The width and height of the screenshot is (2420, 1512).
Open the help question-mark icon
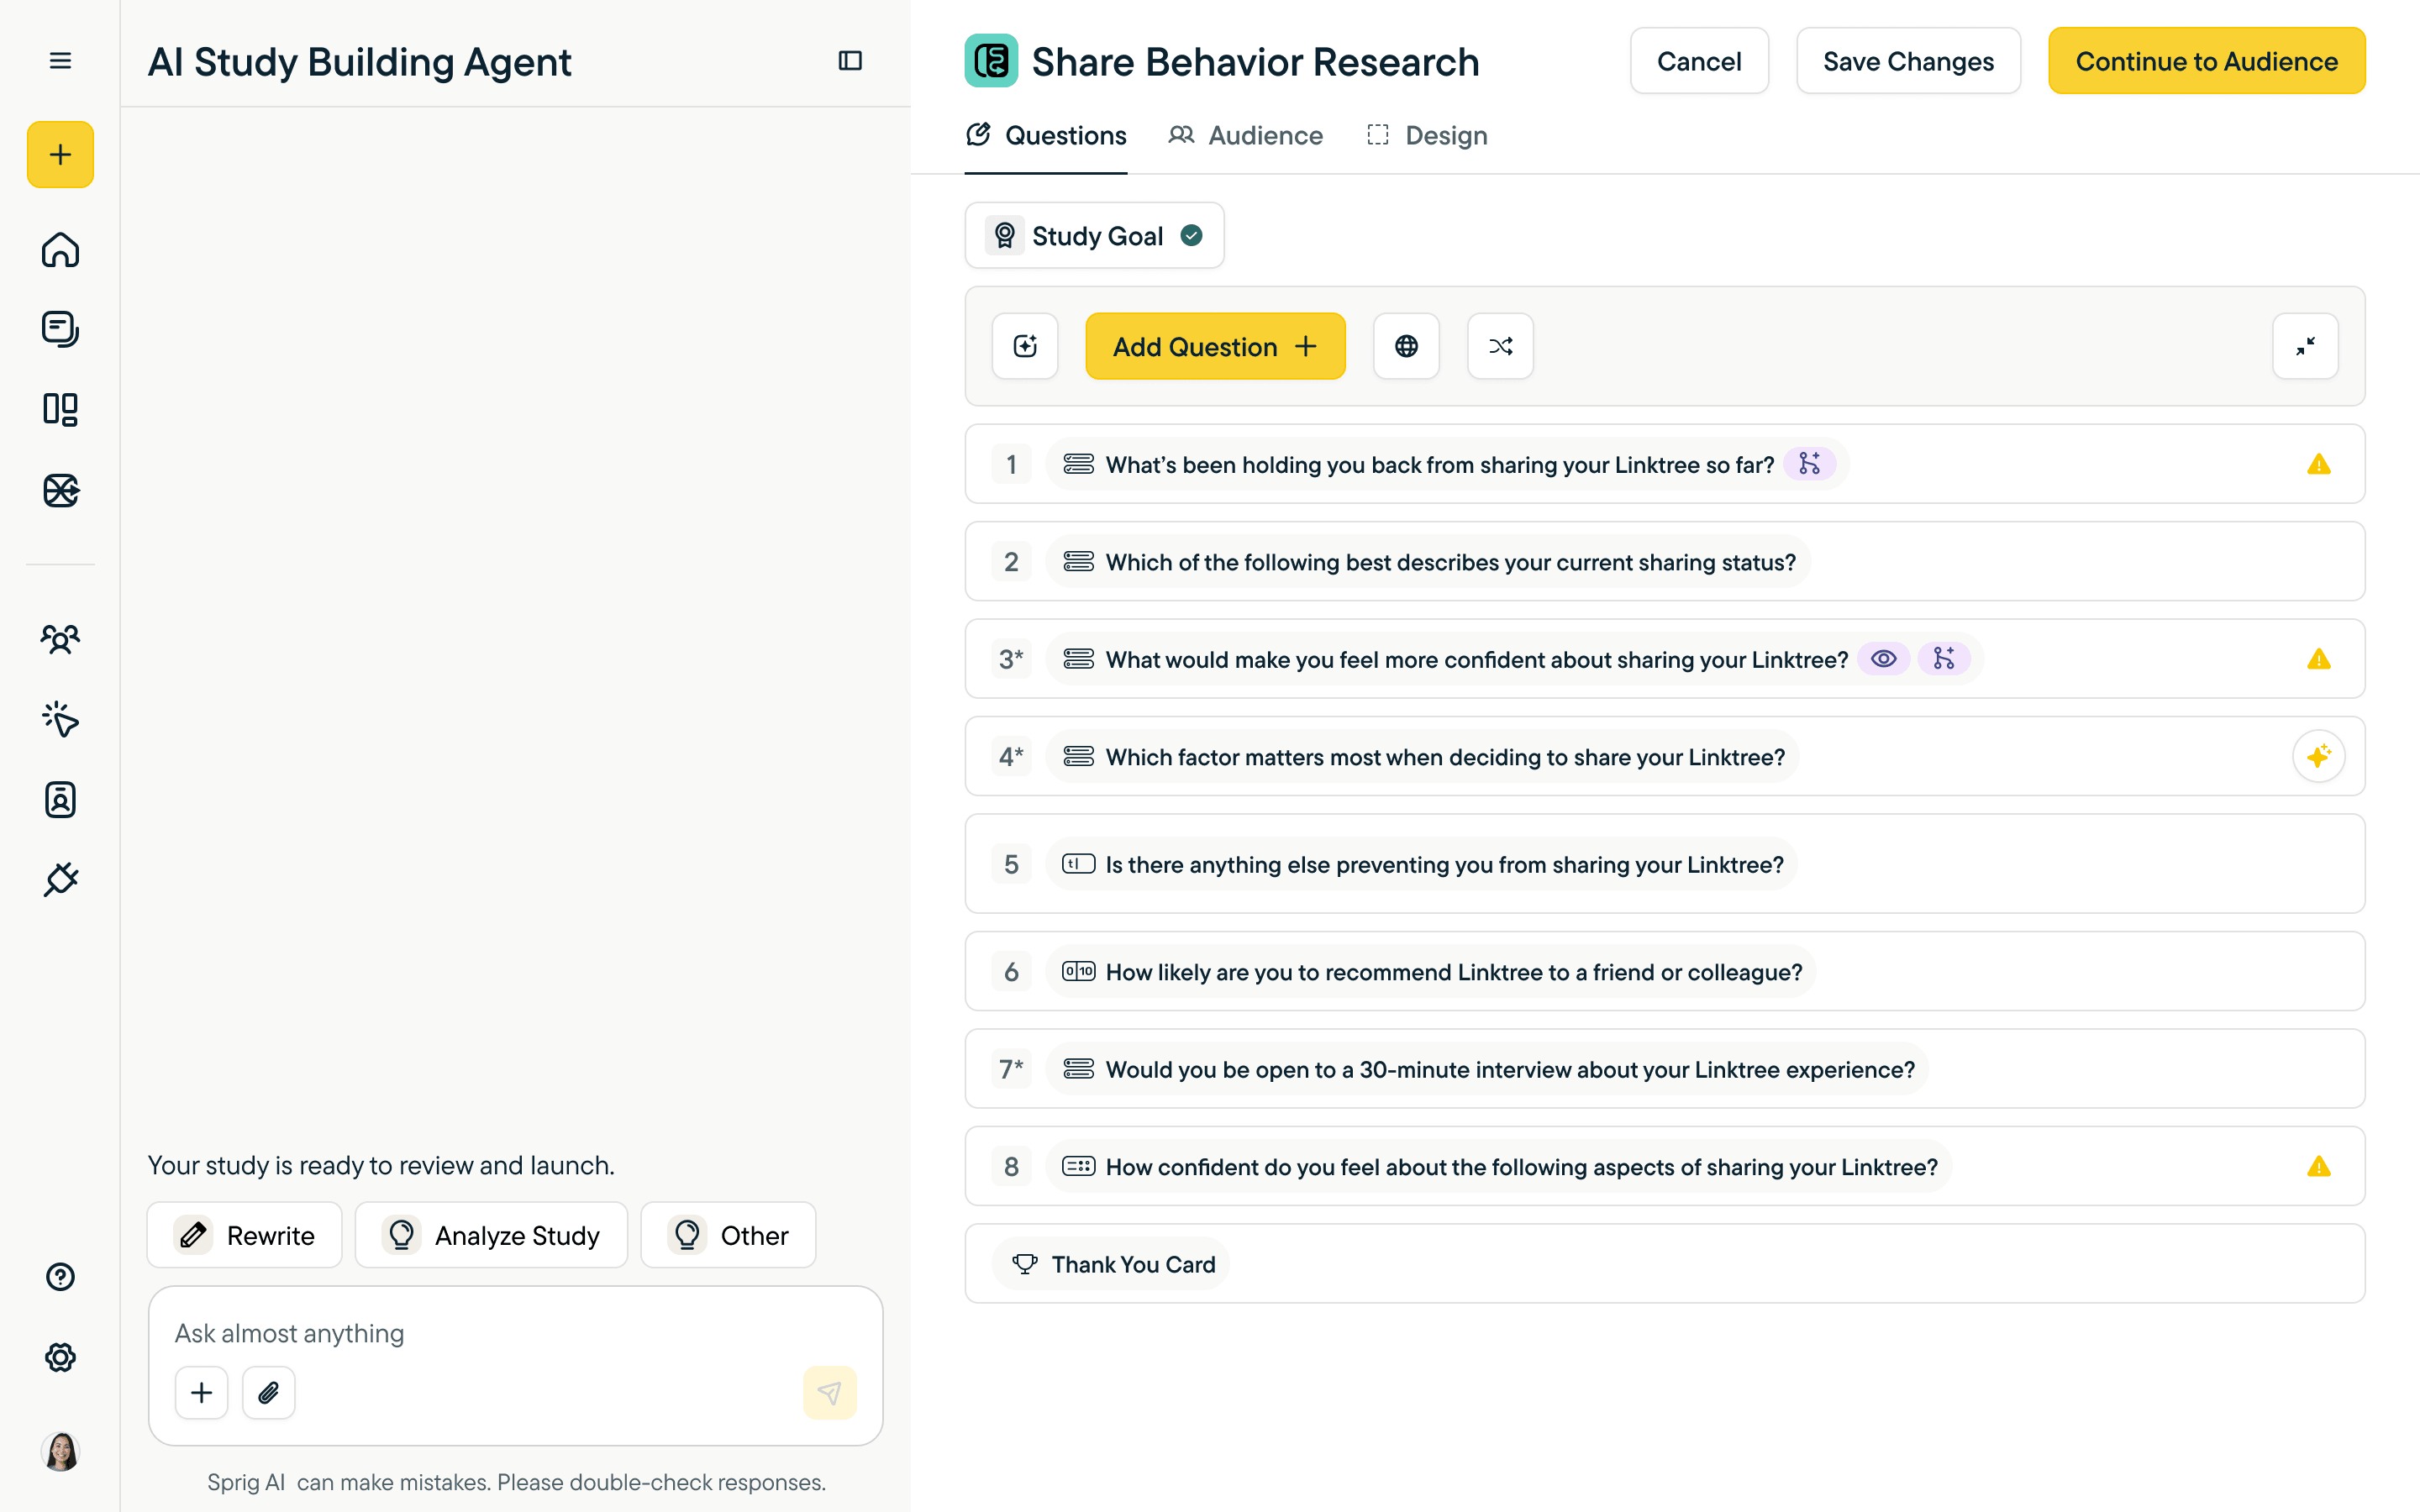point(60,1277)
